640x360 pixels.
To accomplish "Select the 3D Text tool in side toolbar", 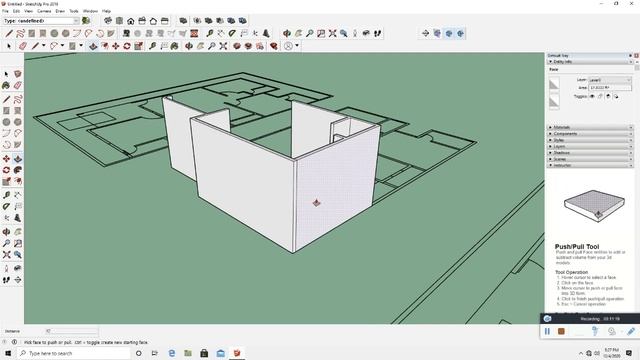I will point(18,218).
